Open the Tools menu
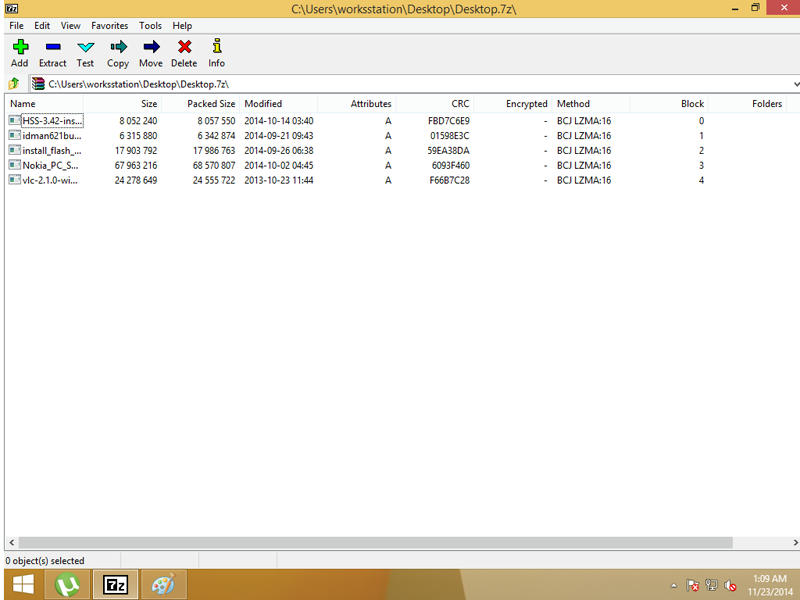800x600 pixels. coord(150,26)
